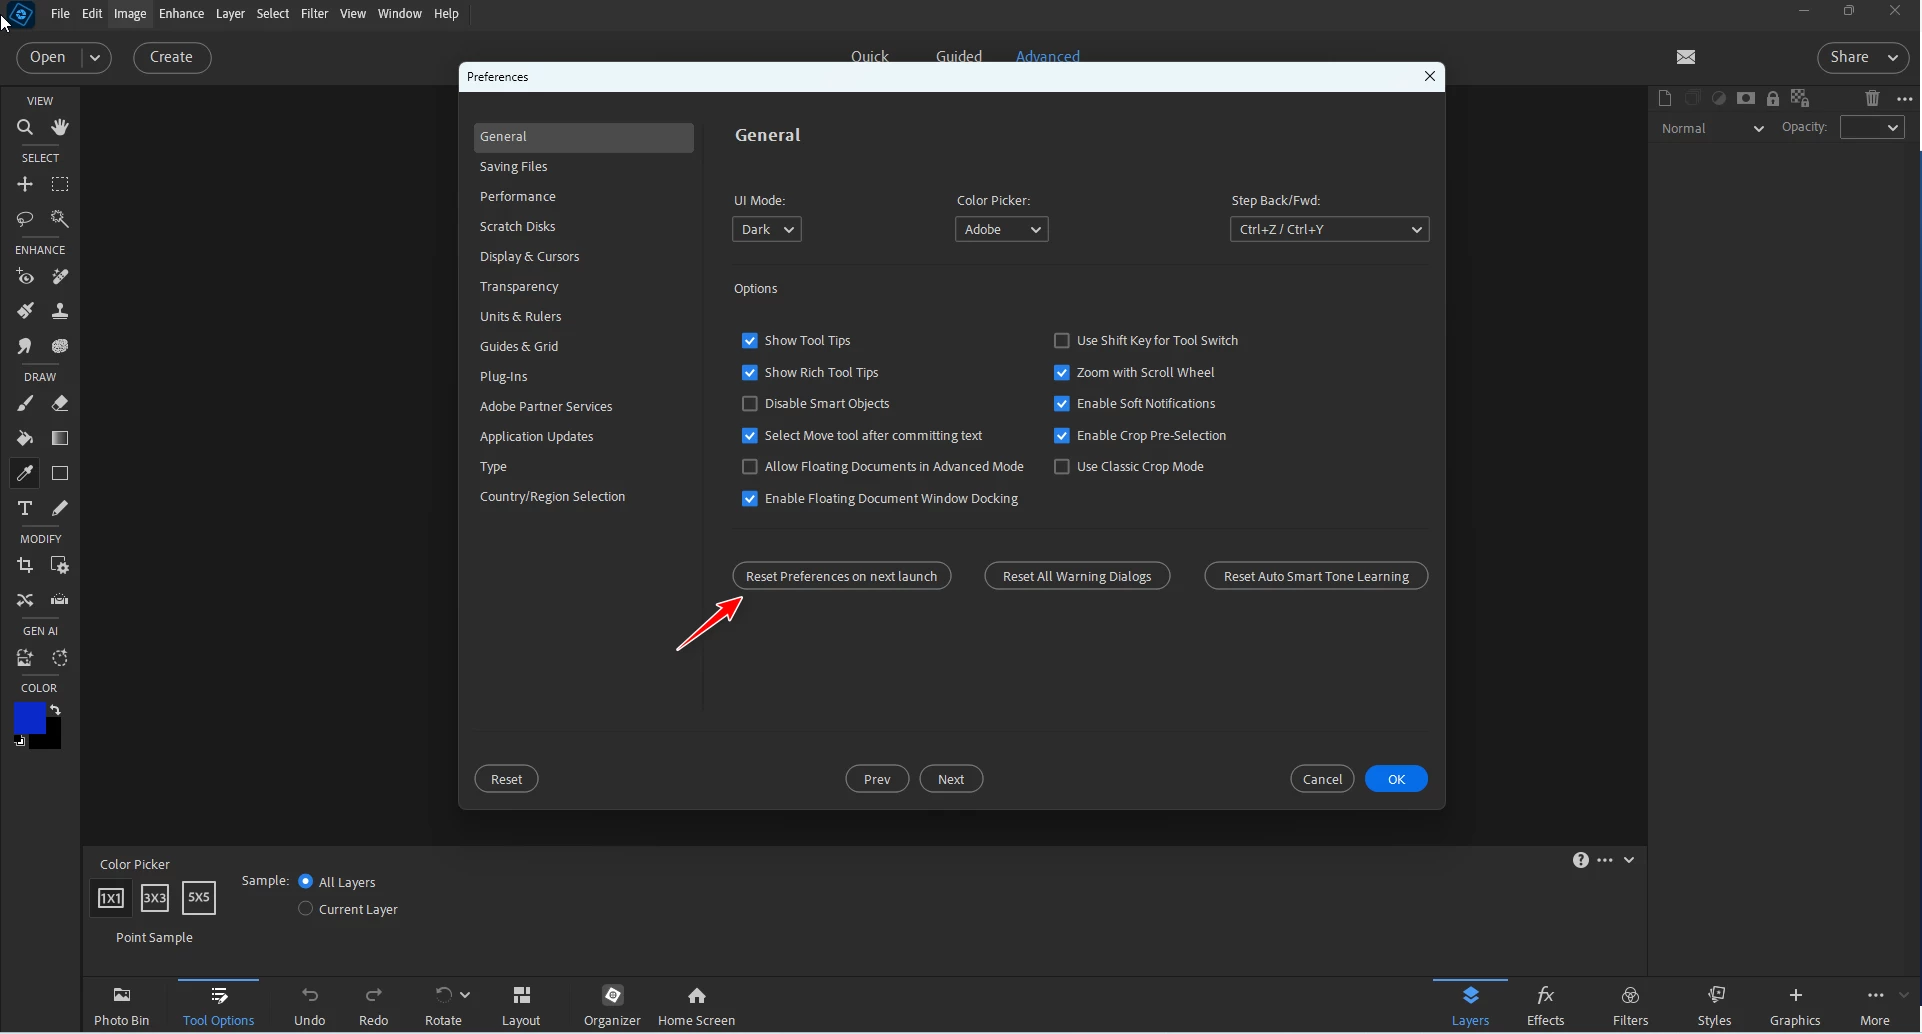
Task: Open Display & Cursors preferences
Action: (584, 257)
